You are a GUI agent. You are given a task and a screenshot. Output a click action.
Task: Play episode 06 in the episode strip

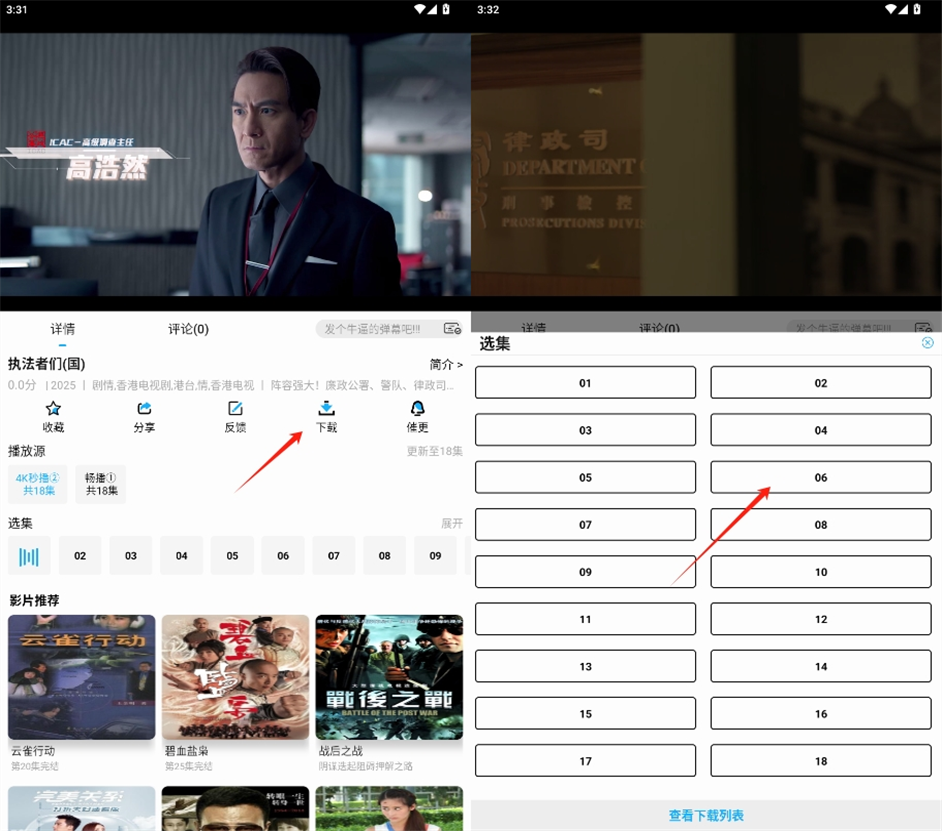283,556
